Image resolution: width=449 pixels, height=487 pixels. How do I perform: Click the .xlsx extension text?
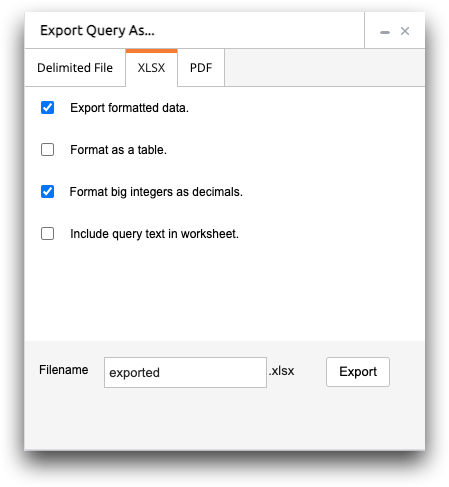click(282, 371)
